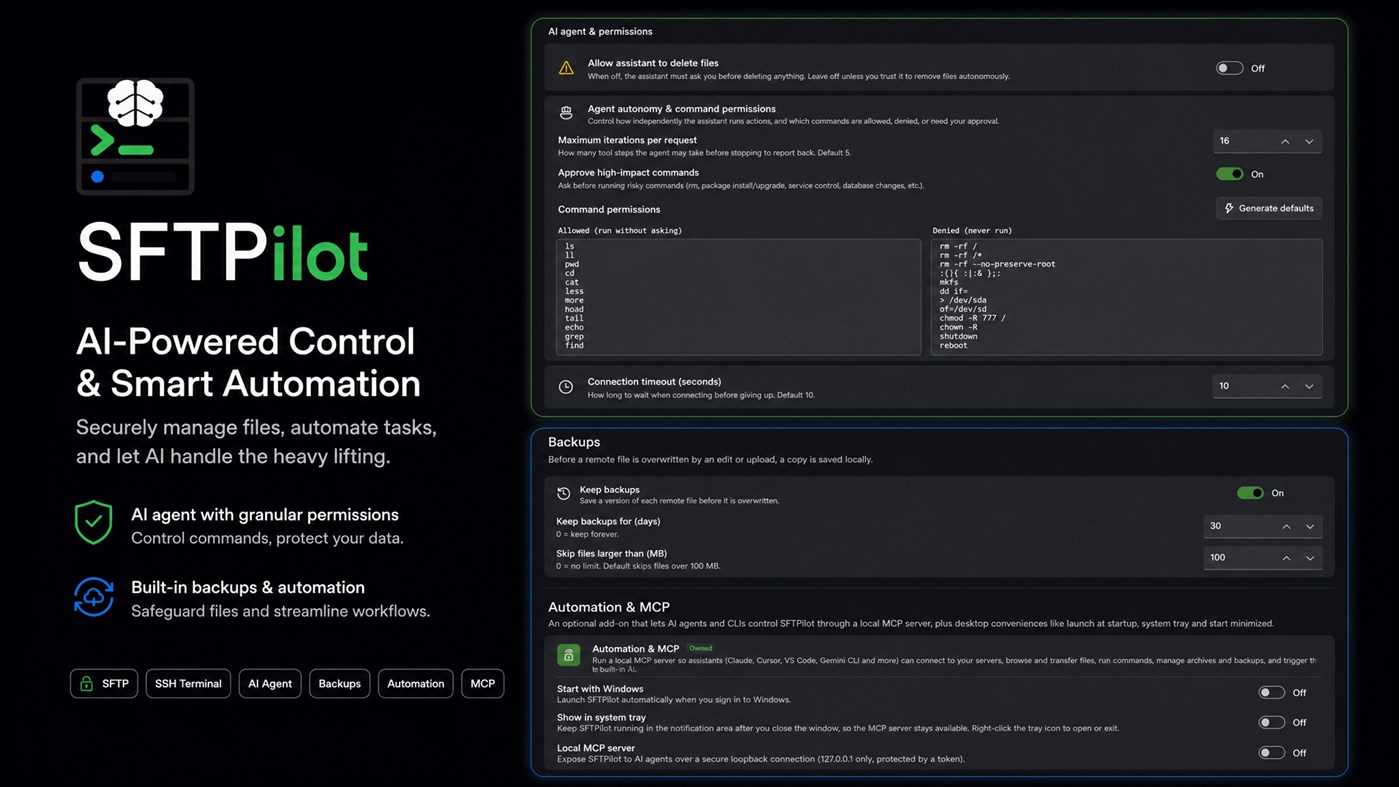The image size is (1399, 787).
Task: Enable the Local MCP server switch
Action: (x=1271, y=753)
